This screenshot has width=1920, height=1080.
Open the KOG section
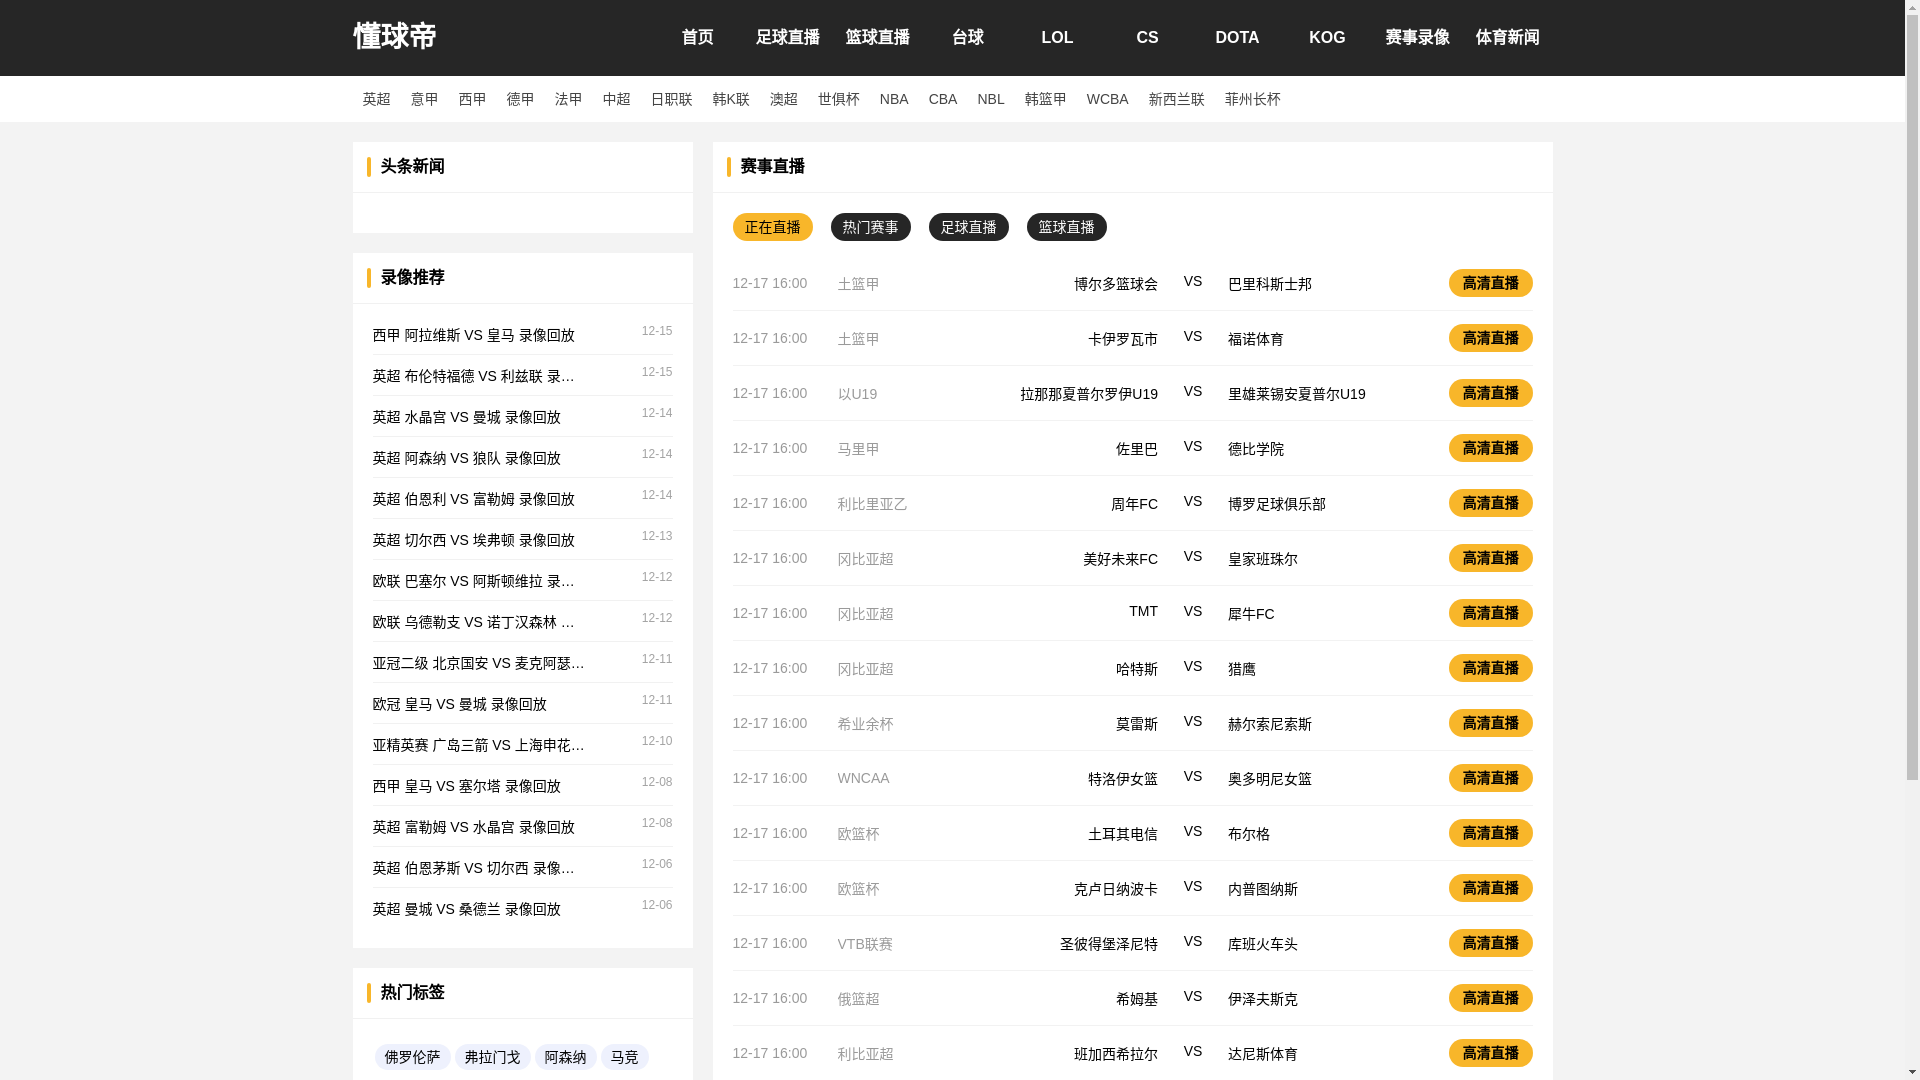(x=1327, y=38)
